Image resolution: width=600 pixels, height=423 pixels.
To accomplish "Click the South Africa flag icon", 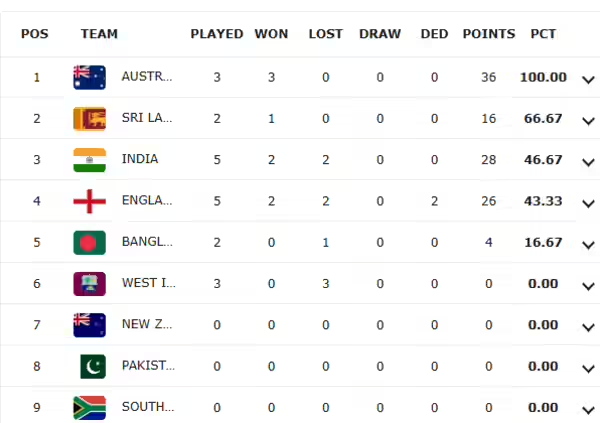I will pyautogui.click(x=90, y=407).
